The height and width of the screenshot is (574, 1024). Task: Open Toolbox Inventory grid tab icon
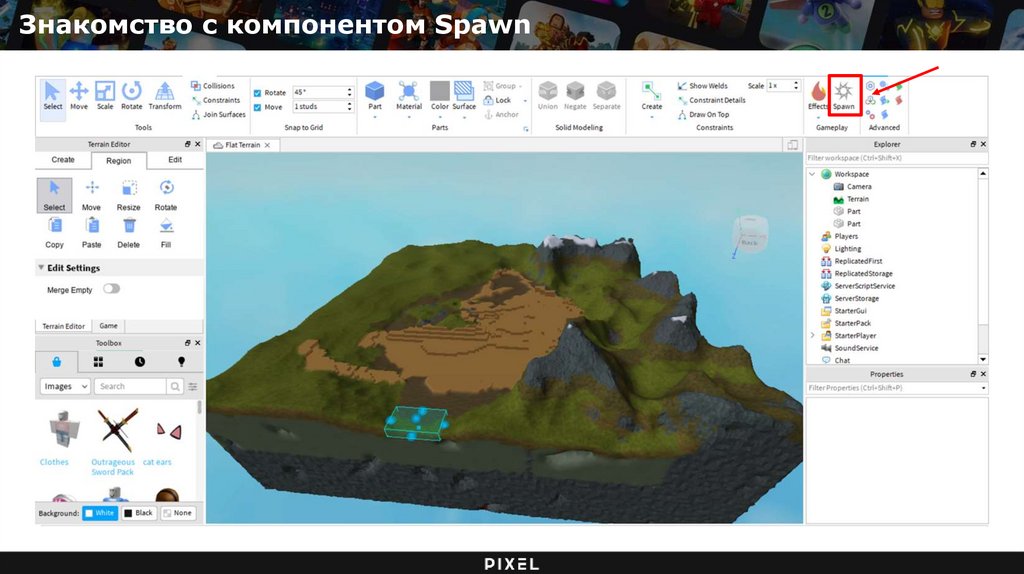pyautogui.click(x=98, y=362)
